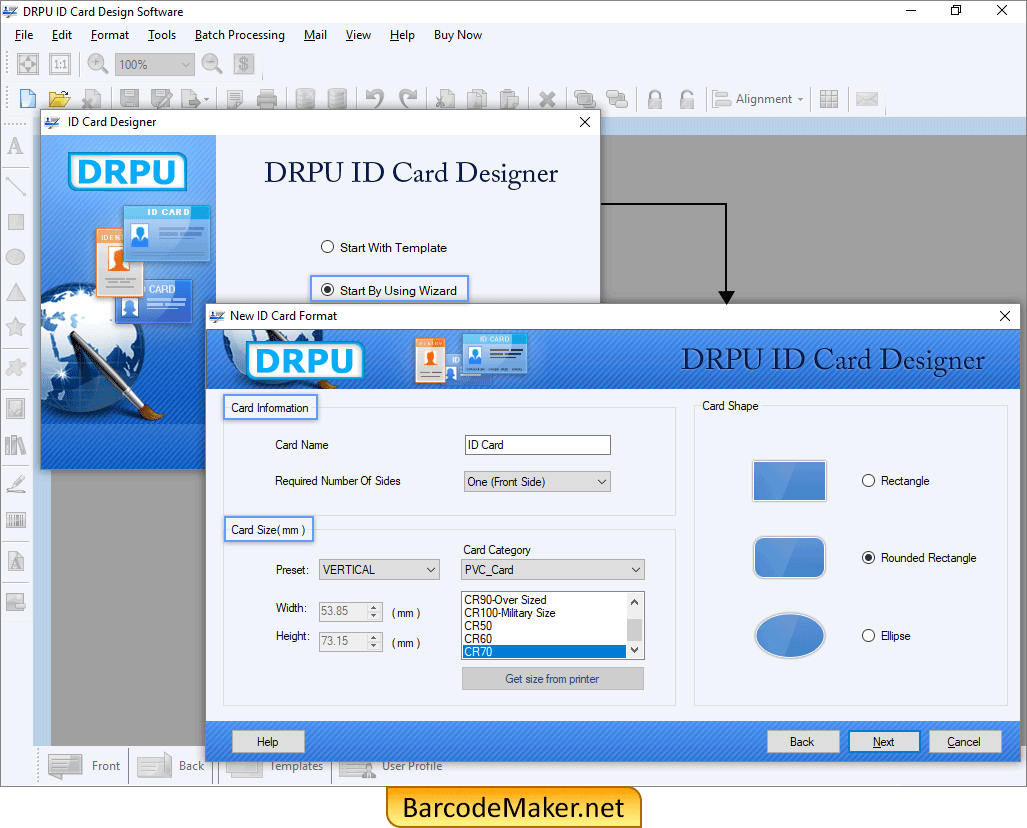Open the Preset VERTICAL dropdown
This screenshot has height=828, width=1027.
(x=379, y=570)
